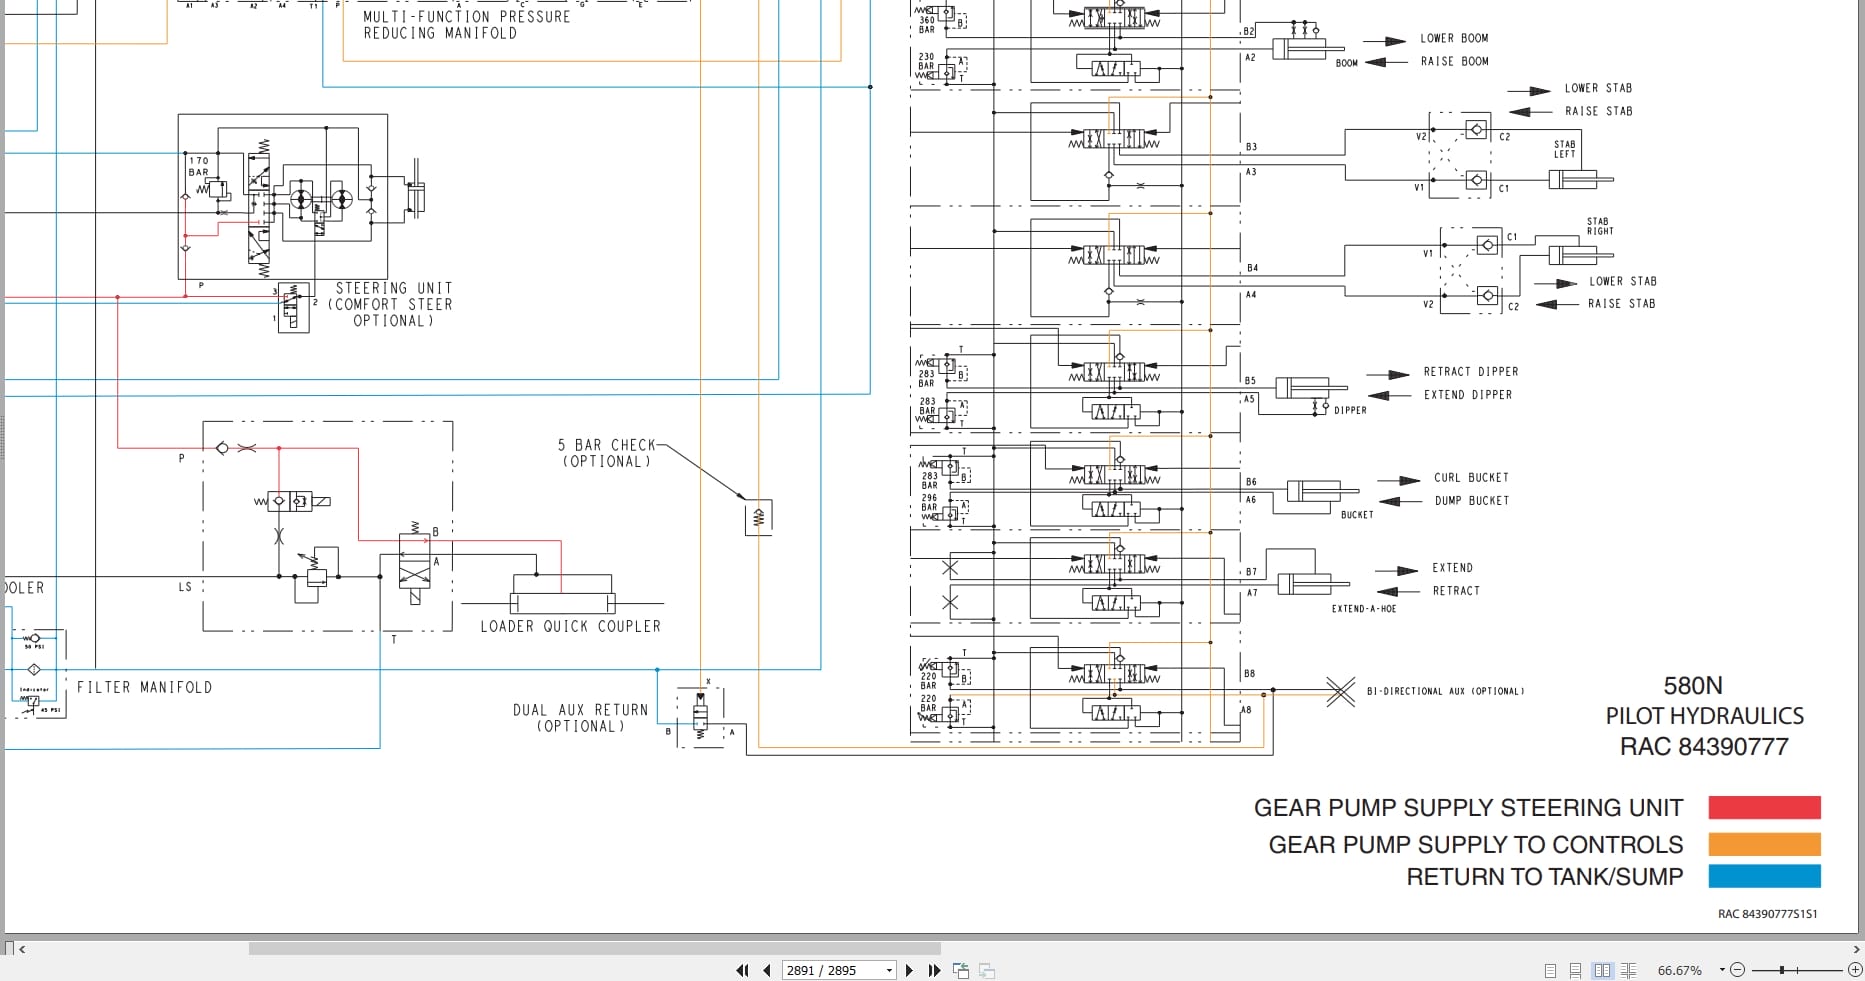
Task: Toggle continuous facing pages view
Action: point(1629,970)
